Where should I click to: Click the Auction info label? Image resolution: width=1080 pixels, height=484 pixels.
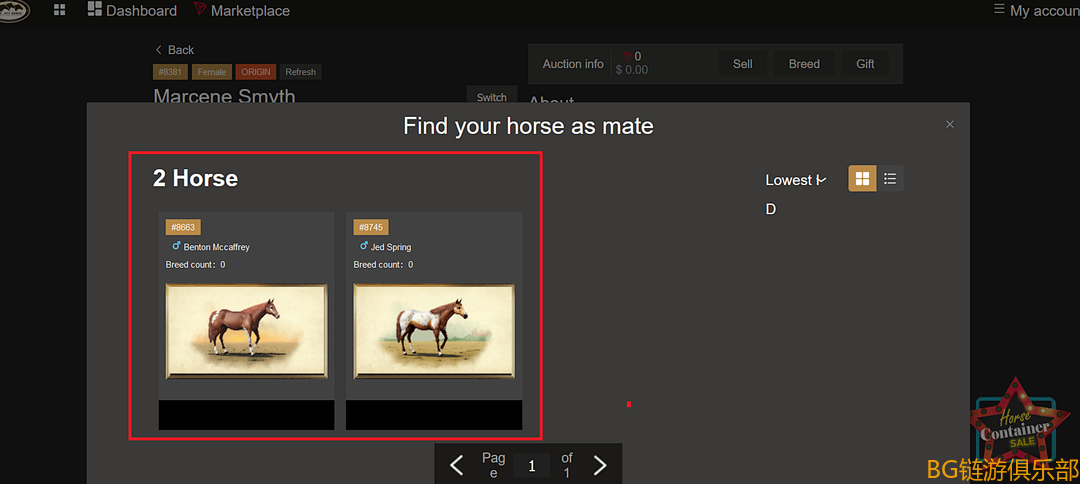[573, 64]
